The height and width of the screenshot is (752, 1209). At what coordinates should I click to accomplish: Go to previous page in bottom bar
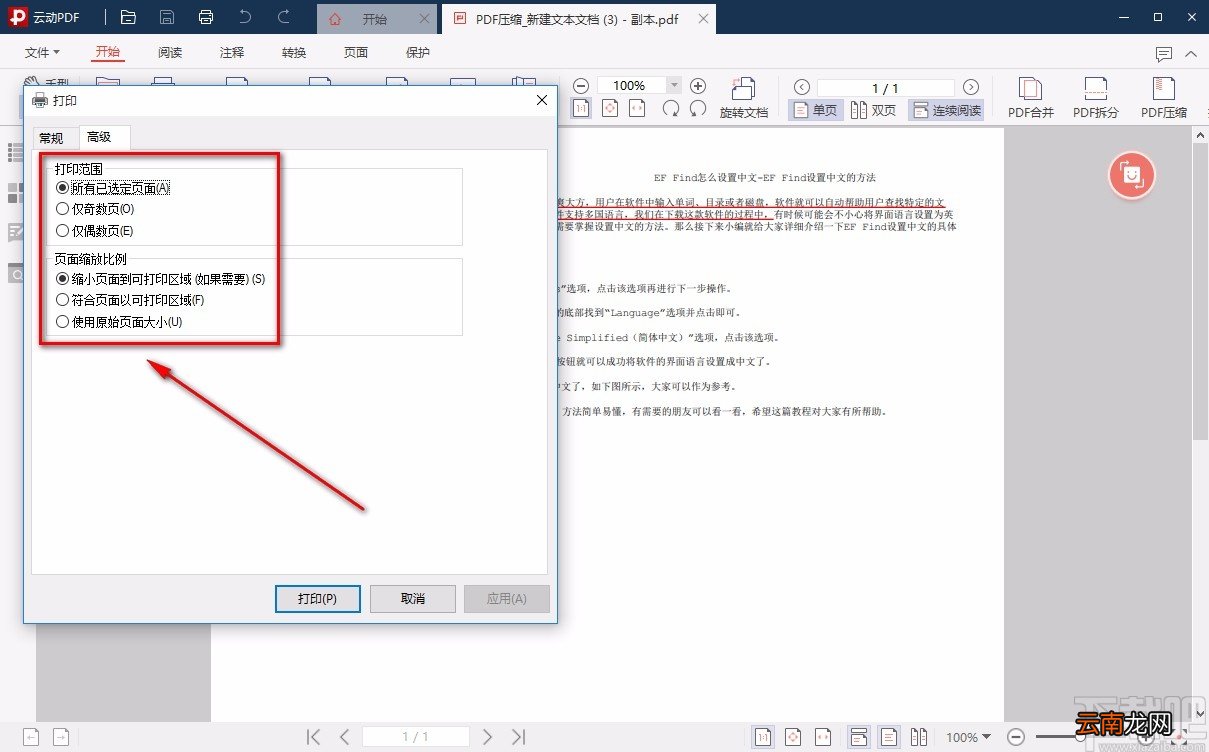tap(344, 737)
